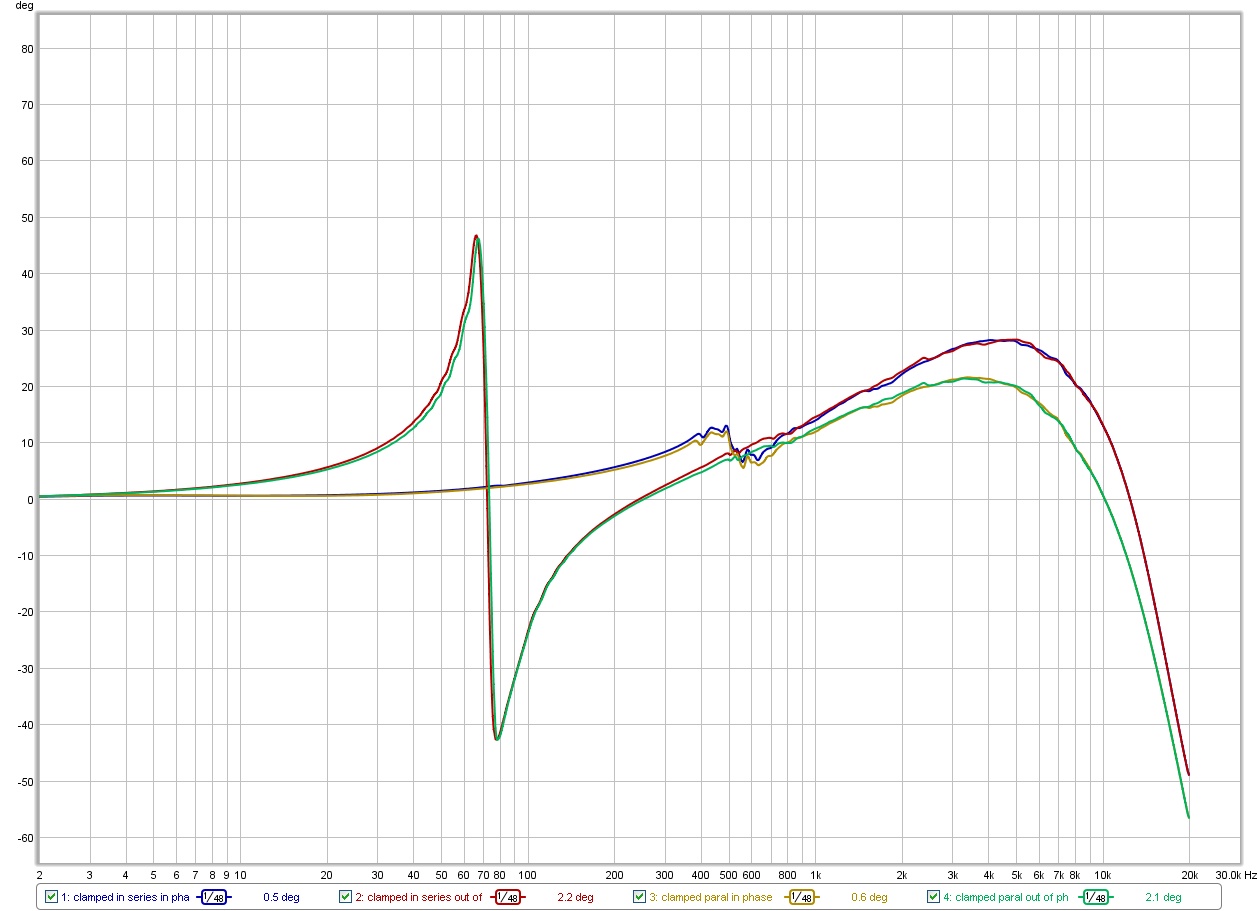
Task: Select legend label '1: clamped in series in pha'
Action: [125, 897]
